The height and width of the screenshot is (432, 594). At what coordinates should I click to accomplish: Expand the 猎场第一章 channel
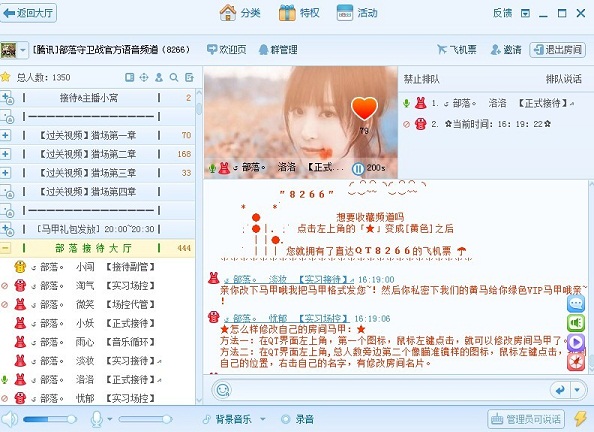point(5,135)
